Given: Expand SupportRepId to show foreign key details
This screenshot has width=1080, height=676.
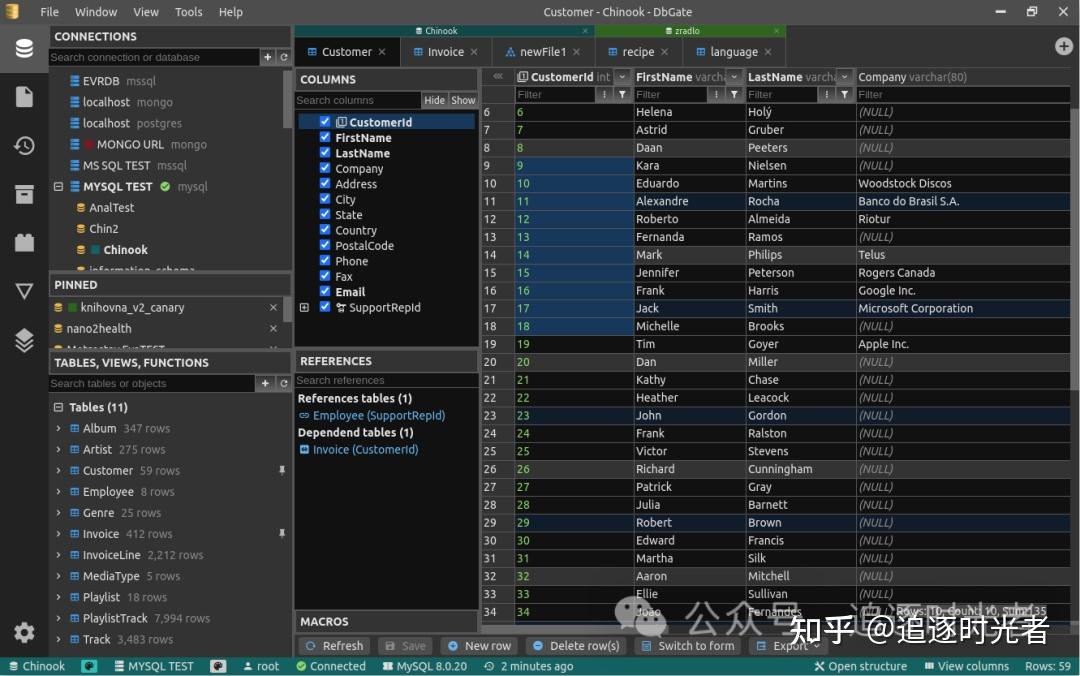Looking at the screenshot, I should point(305,308).
